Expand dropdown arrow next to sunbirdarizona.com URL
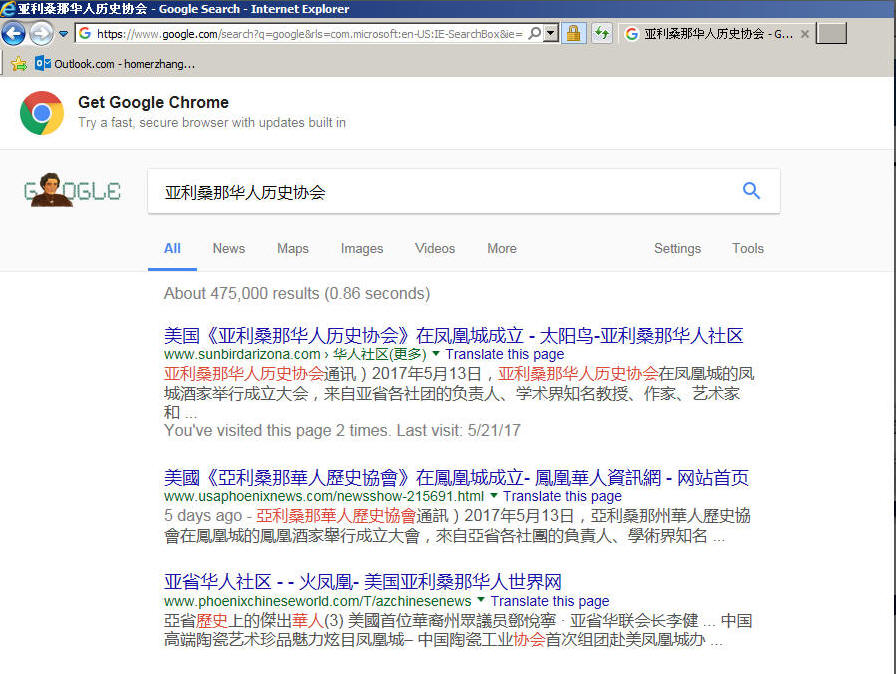Screen dimensions: 896x674 point(436,353)
